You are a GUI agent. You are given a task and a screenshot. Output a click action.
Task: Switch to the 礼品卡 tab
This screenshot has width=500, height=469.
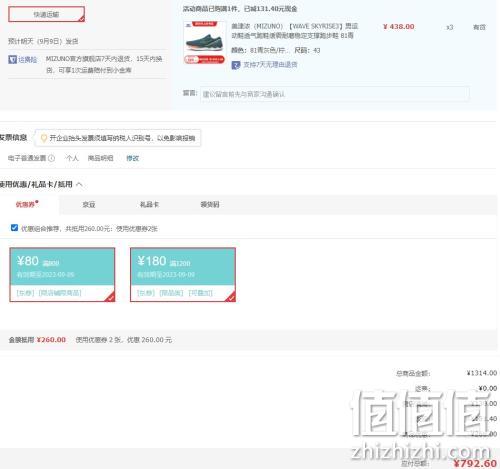pyautogui.click(x=149, y=204)
